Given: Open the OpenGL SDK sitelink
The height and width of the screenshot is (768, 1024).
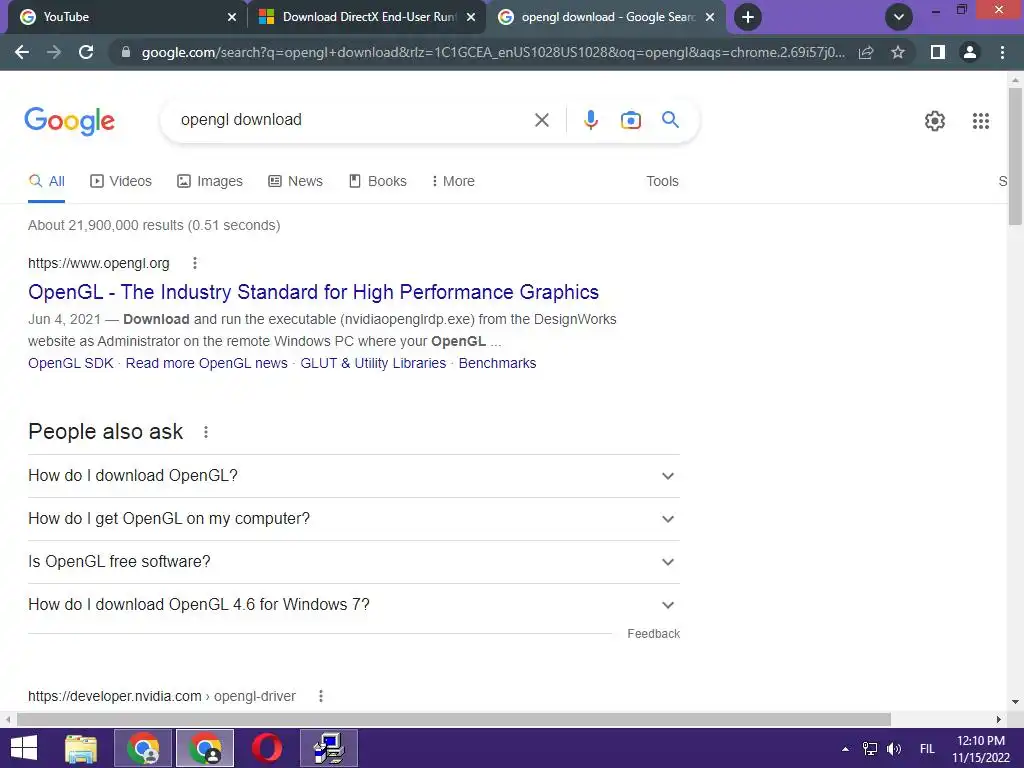Looking at the screenshot, I should coord(71,363).
